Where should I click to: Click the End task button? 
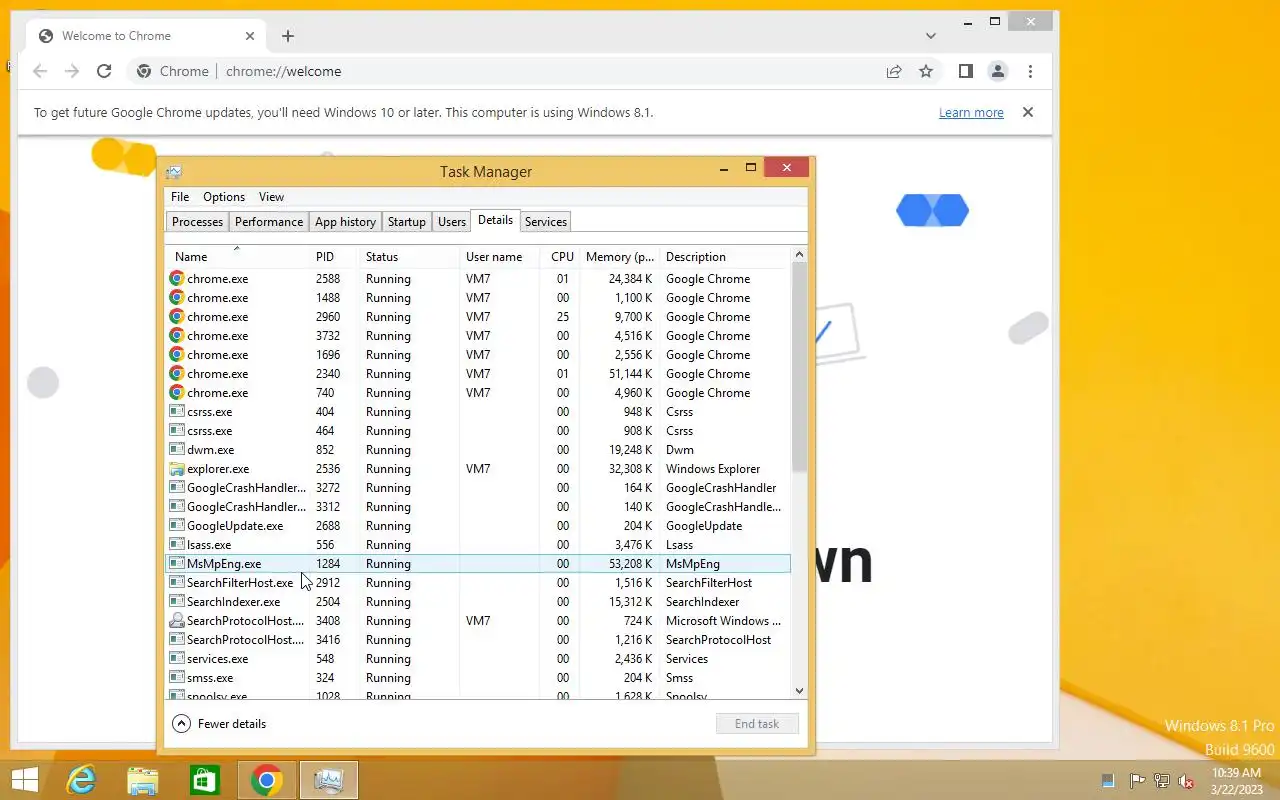[757, 724]
